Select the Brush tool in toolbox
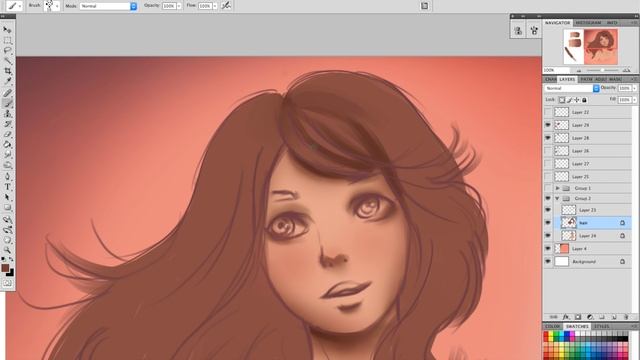 click(x=7, y=103)
